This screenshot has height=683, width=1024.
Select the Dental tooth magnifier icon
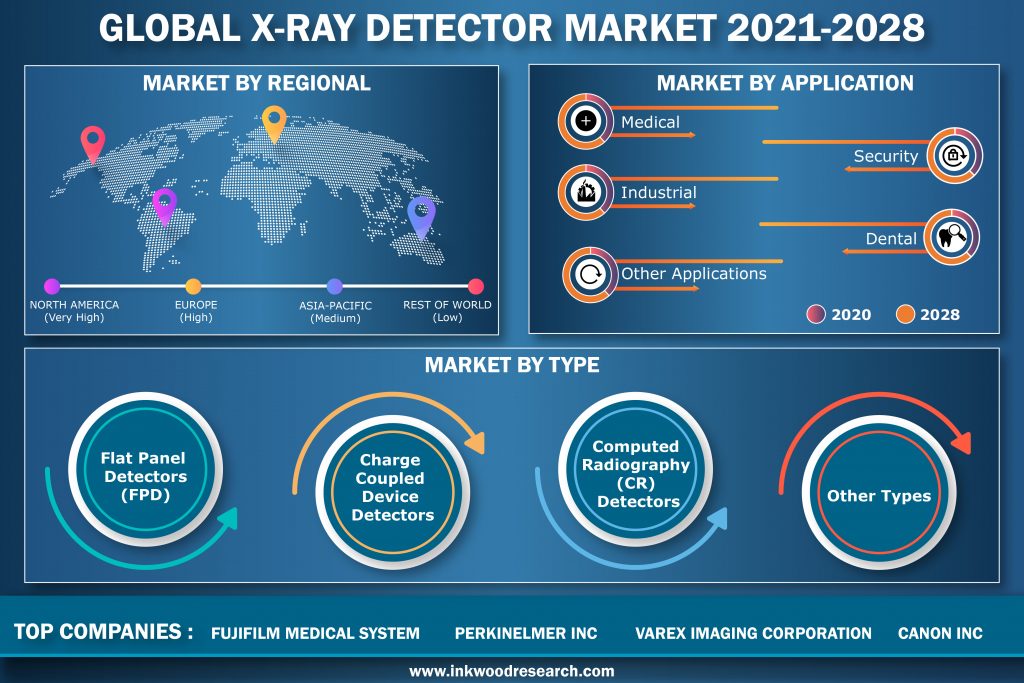pyautogui.click(x=951, y=236)
